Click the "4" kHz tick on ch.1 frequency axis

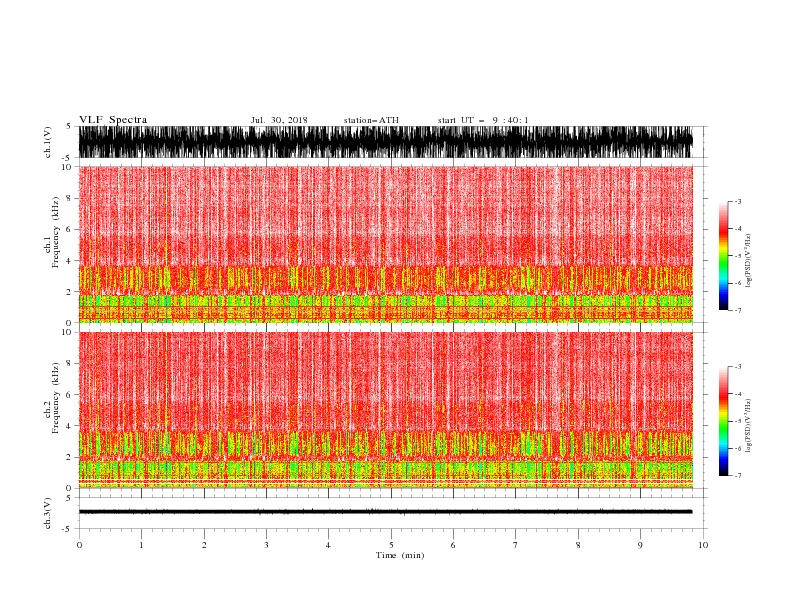[x=69, y=261]
